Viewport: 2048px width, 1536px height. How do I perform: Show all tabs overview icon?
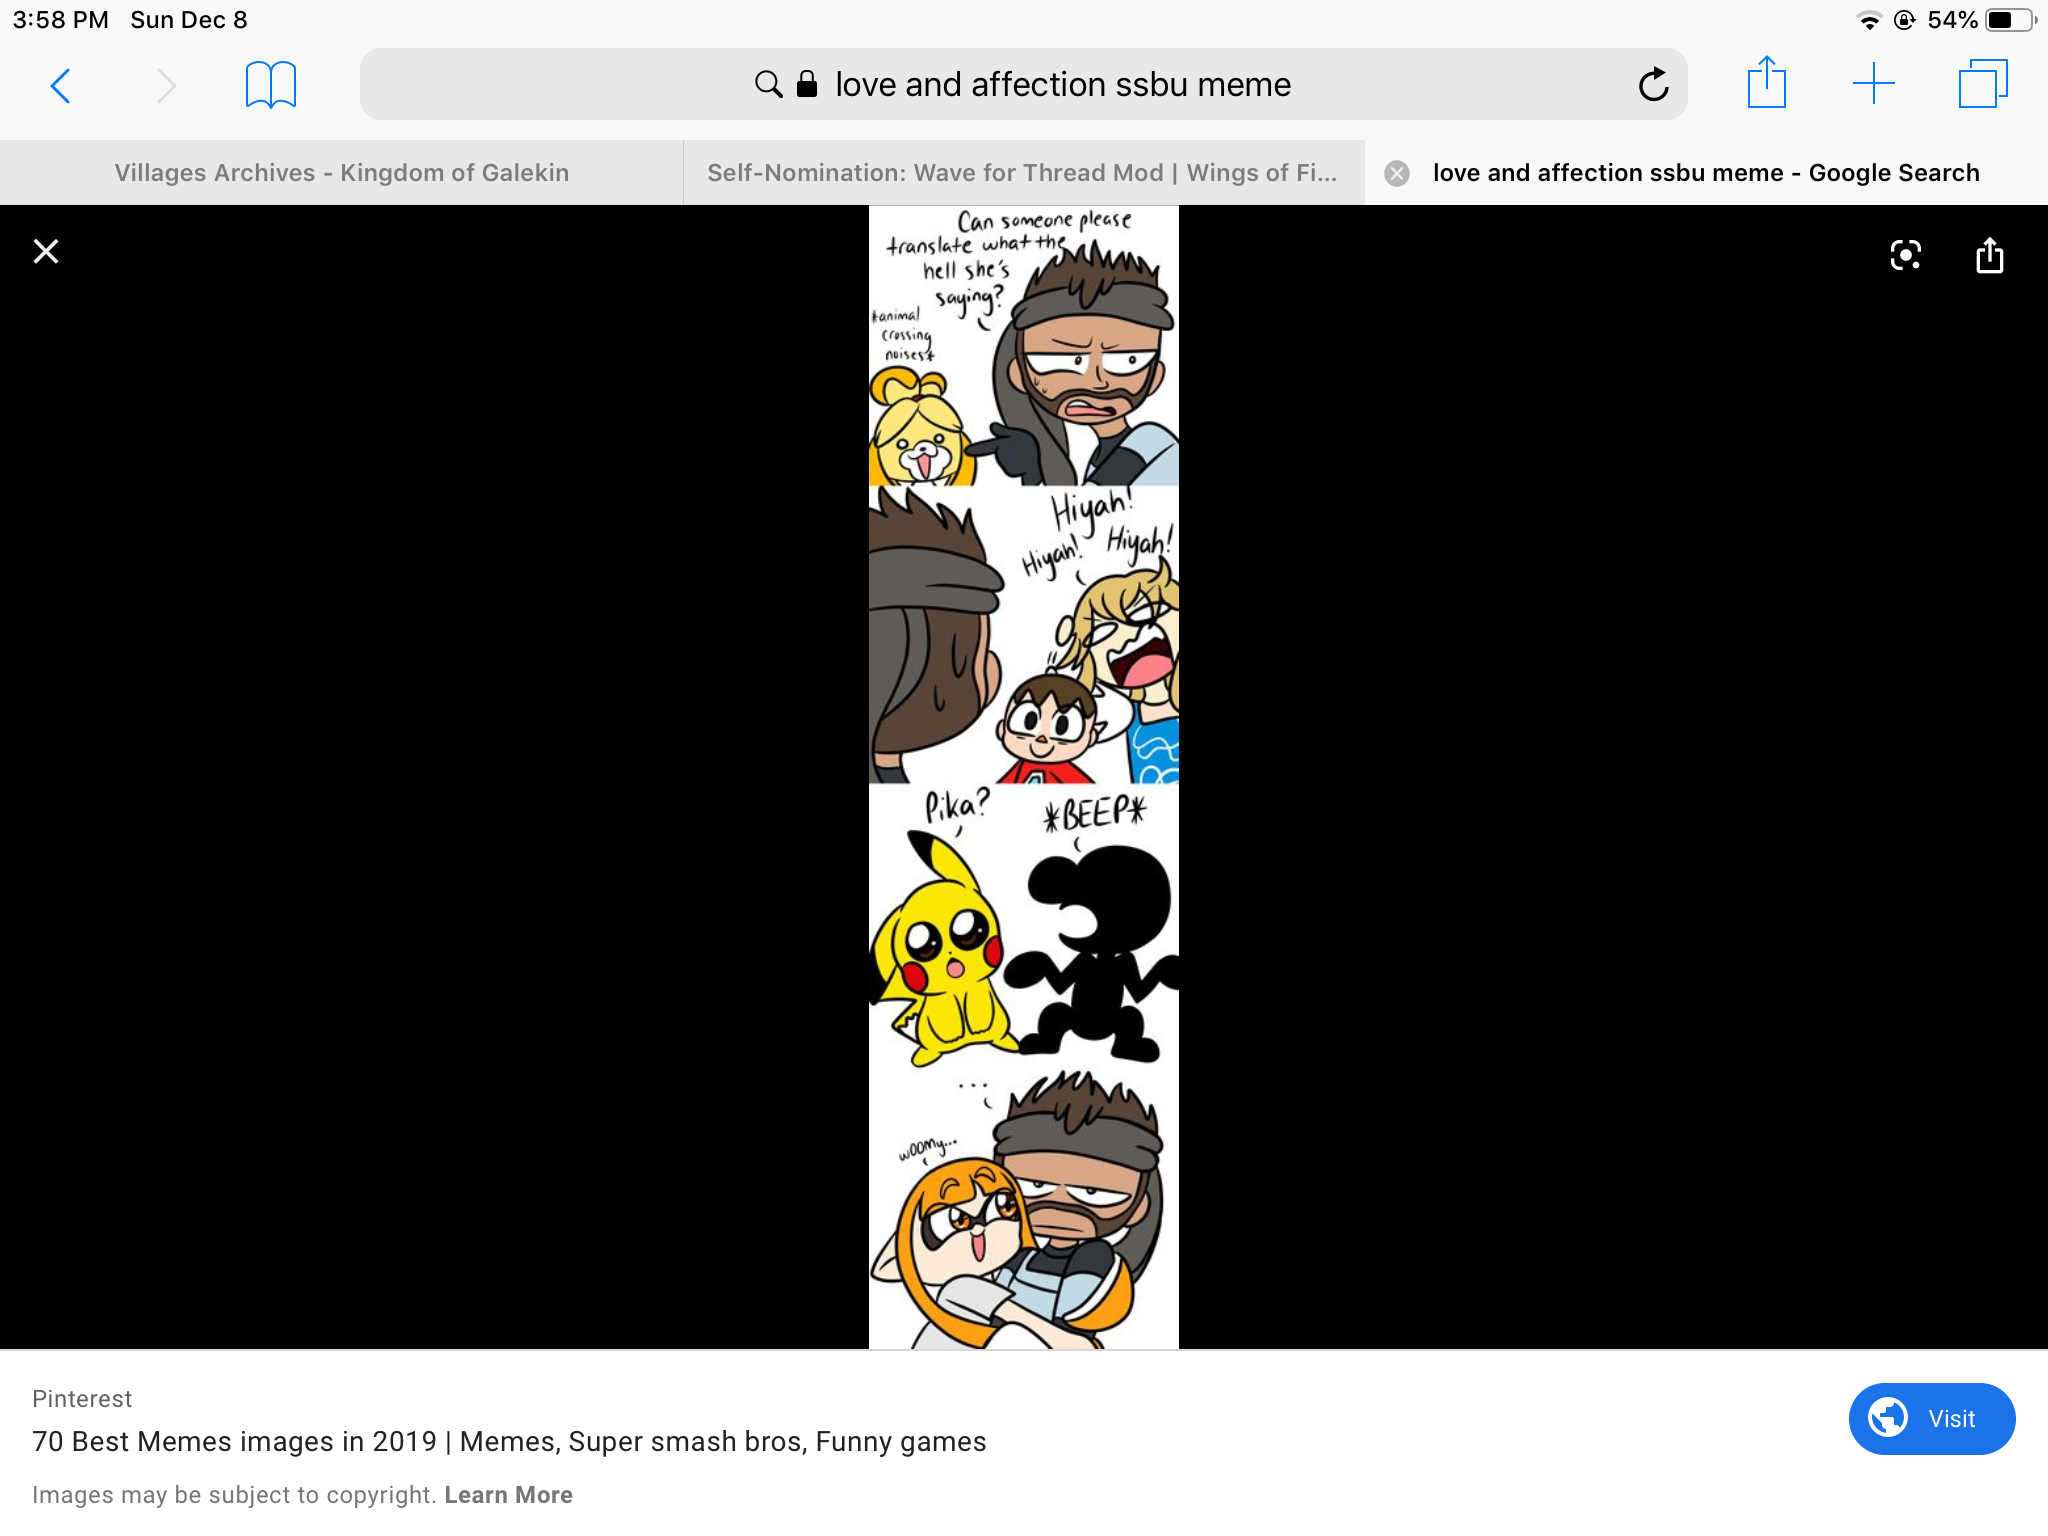[1983, 84]
